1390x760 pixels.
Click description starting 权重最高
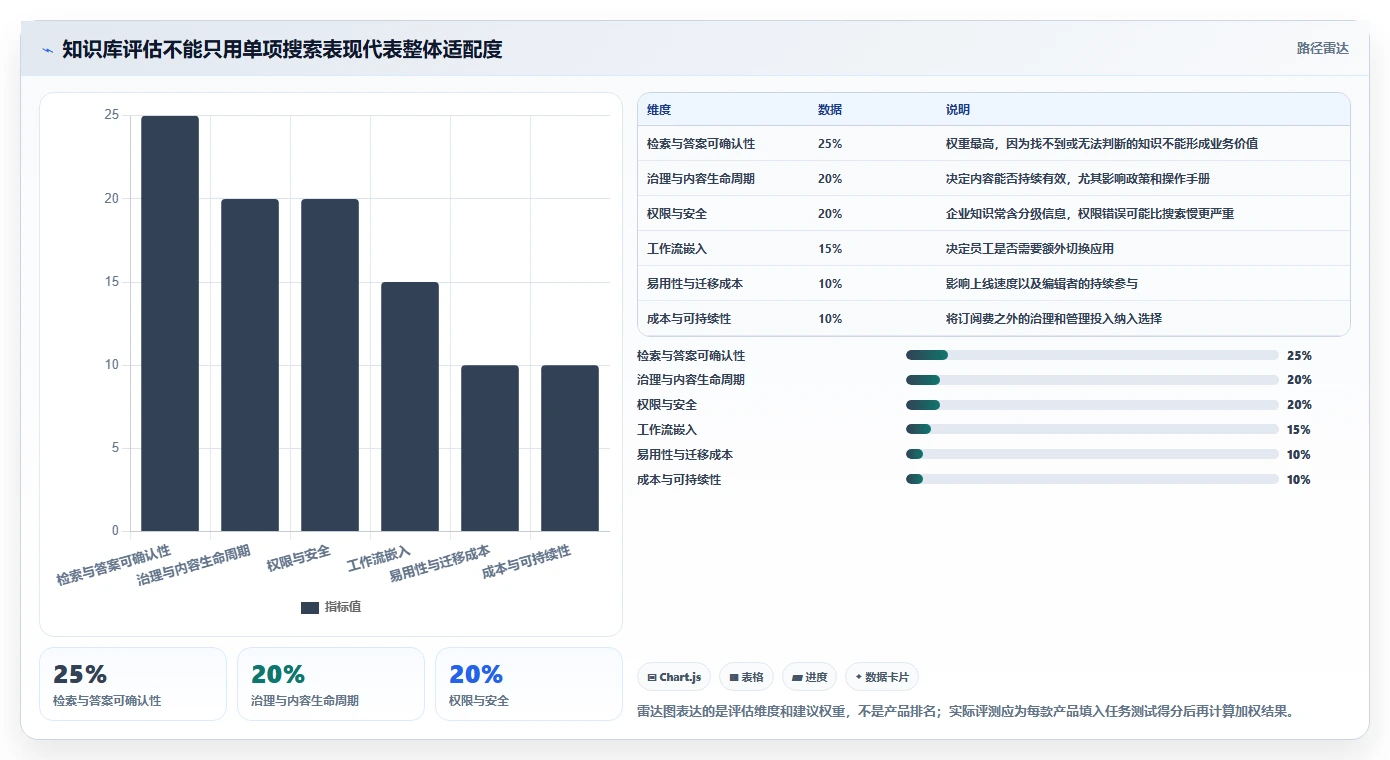coord(1102,144)
